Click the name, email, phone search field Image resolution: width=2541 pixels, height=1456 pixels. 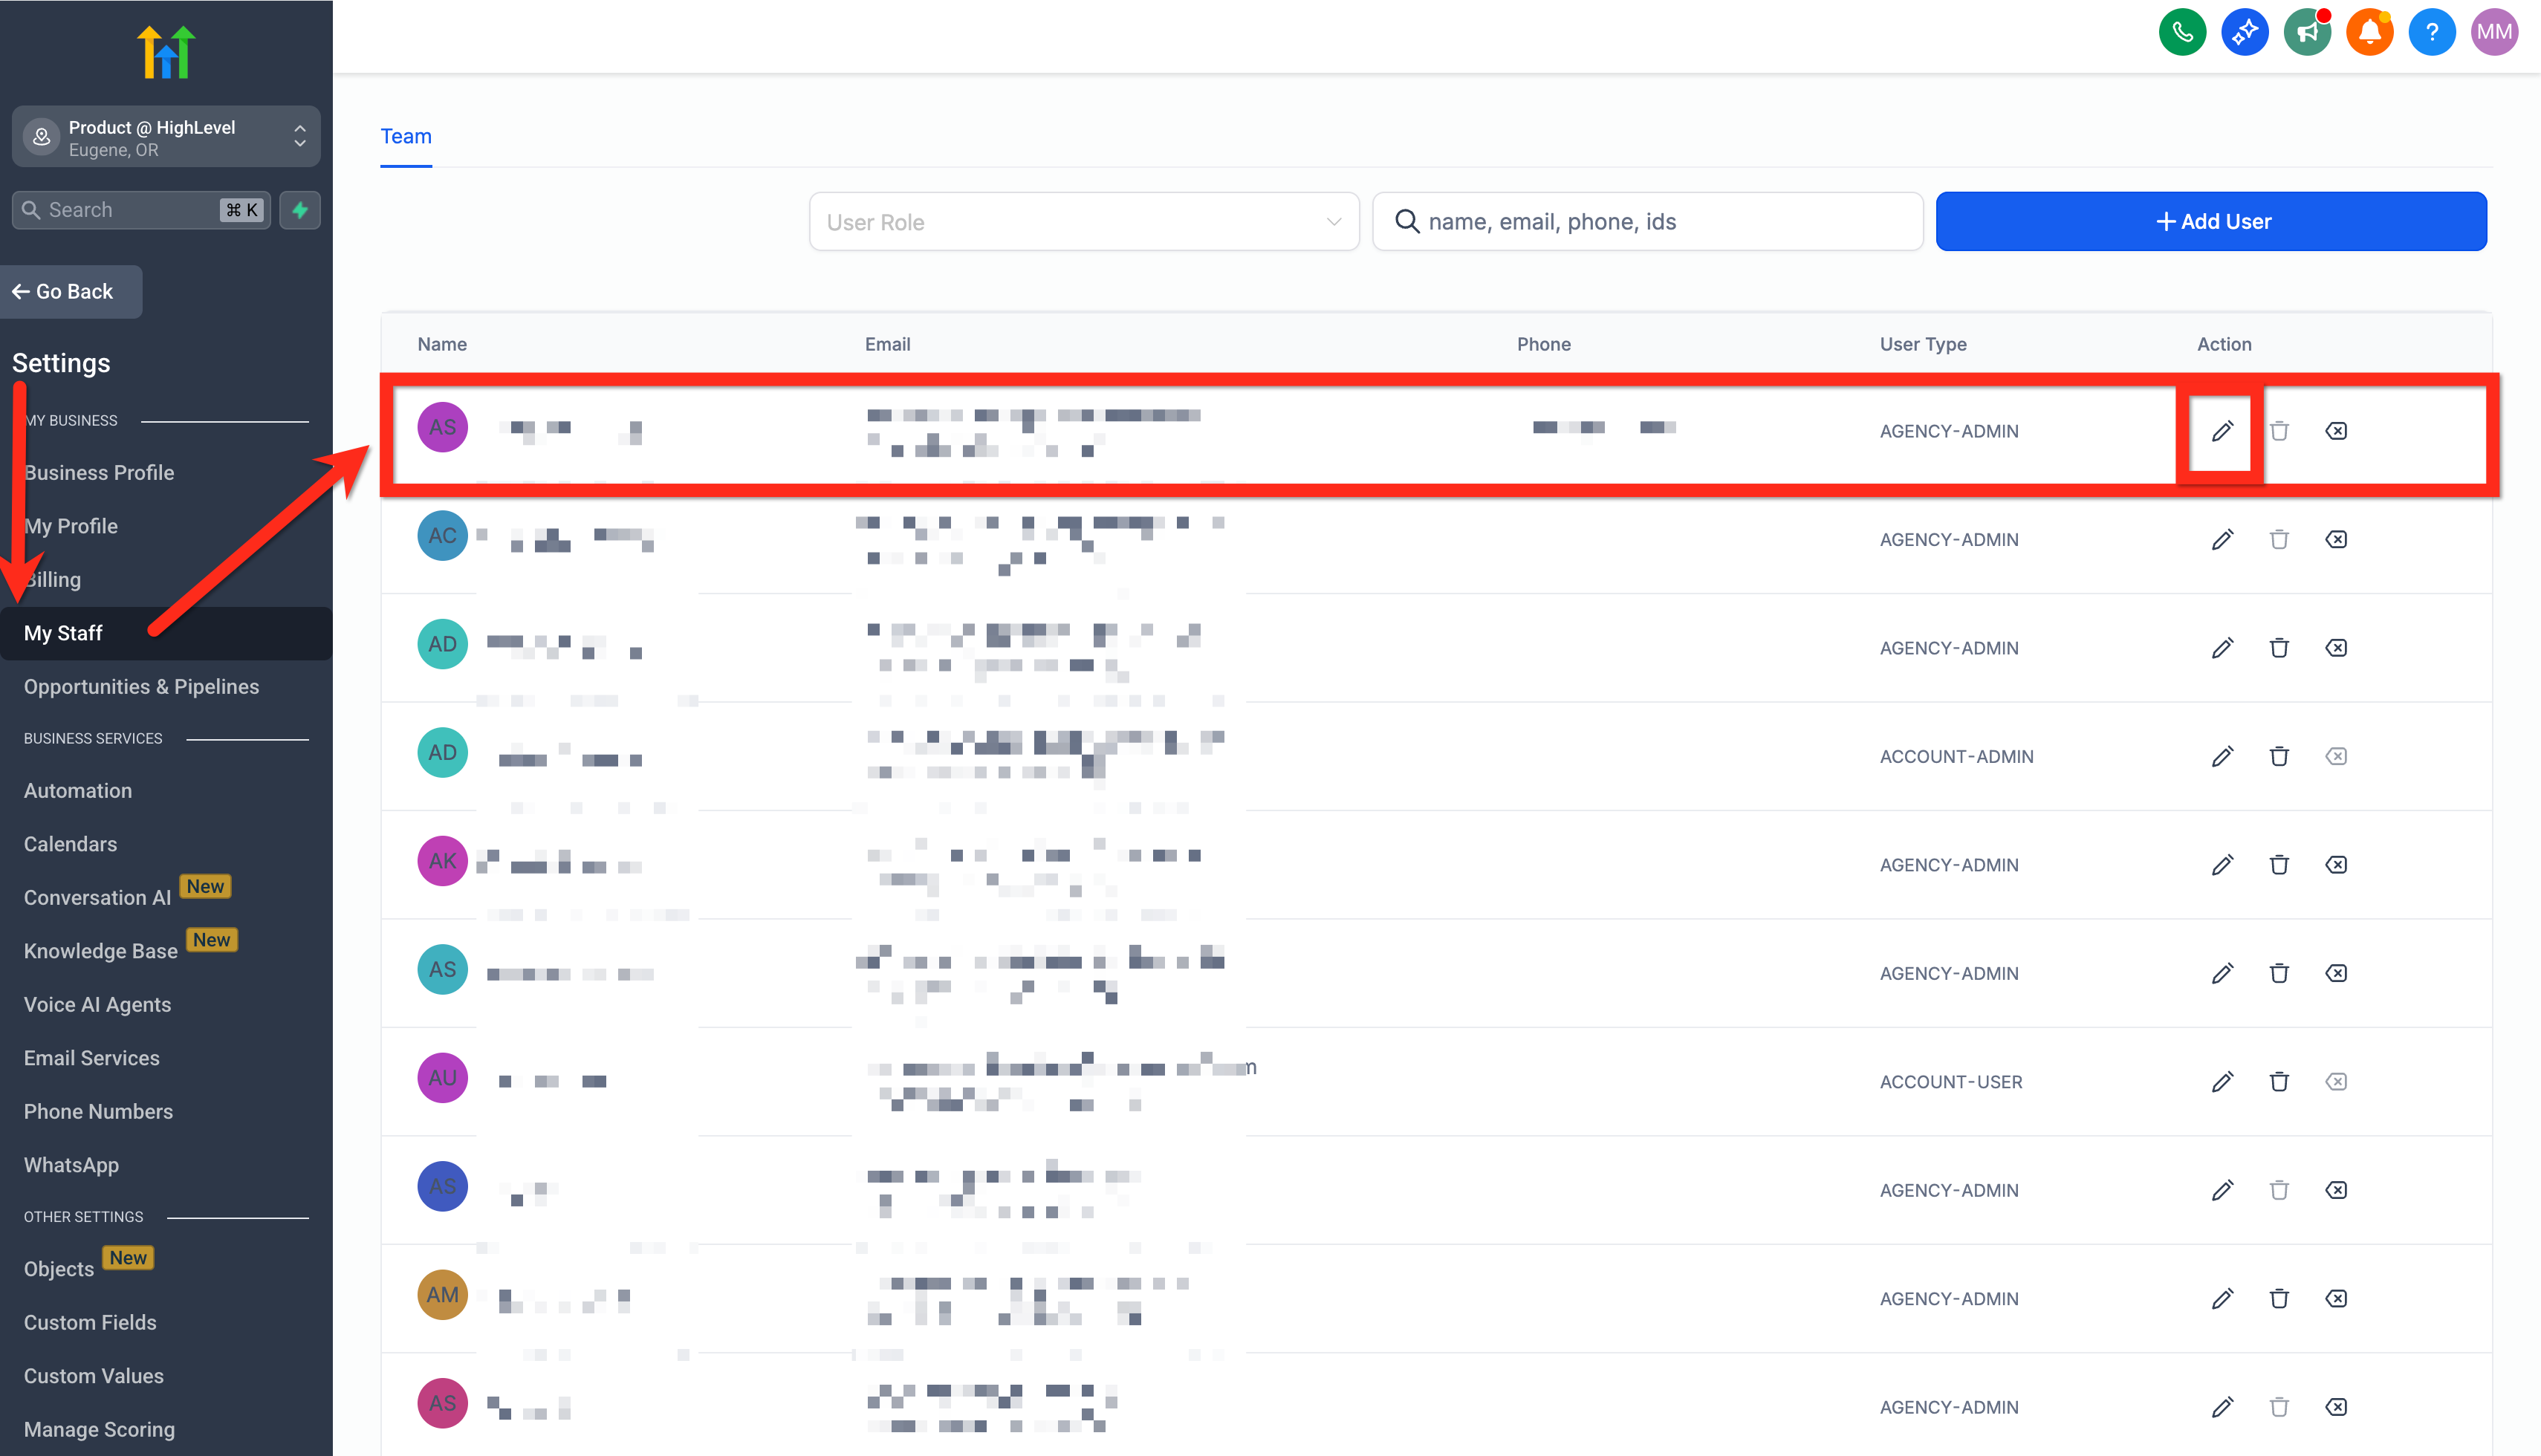pyautogui.click(x=1647, y=222)
